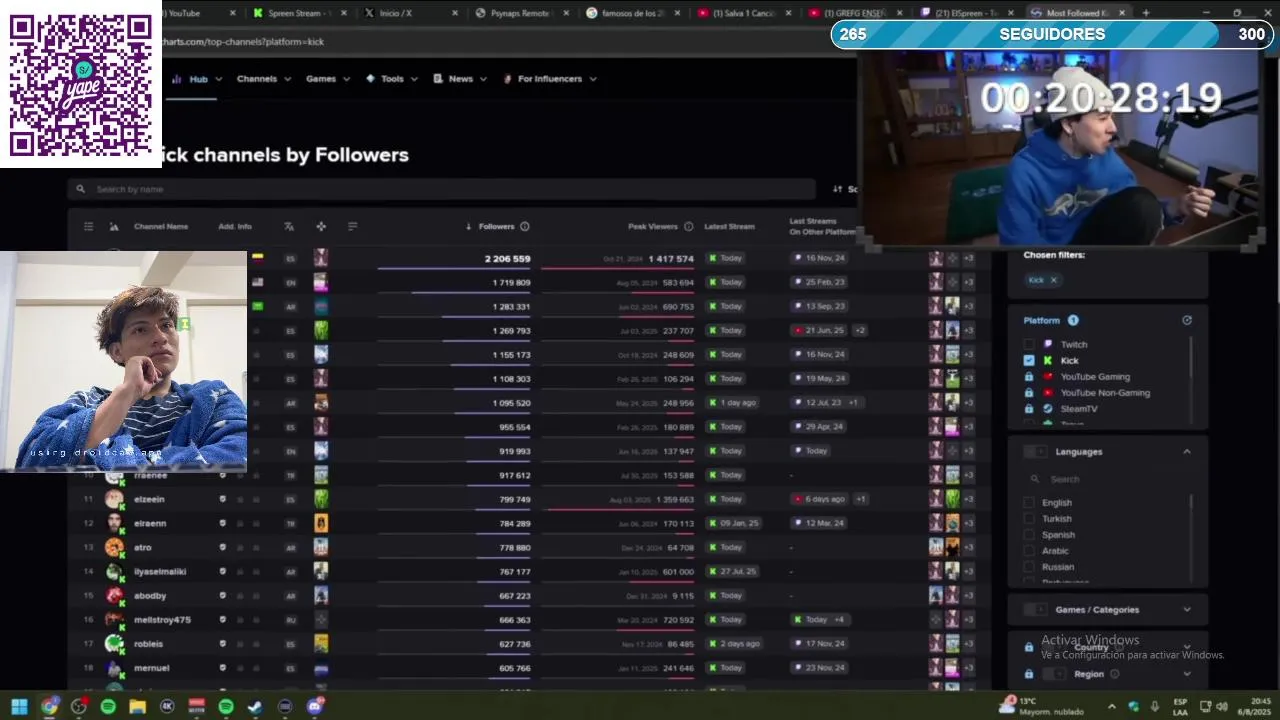
Task: Open the ilyaselmaliki channel link
Action: [x=160, y=572]
